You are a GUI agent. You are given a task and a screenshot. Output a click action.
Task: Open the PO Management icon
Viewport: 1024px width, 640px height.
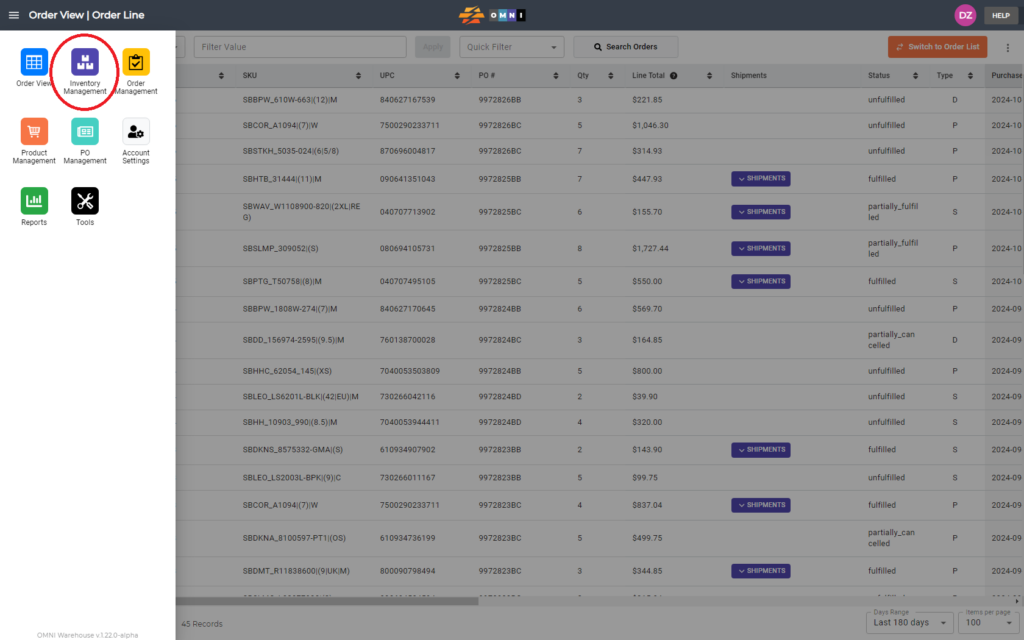(x=85, y=132)
